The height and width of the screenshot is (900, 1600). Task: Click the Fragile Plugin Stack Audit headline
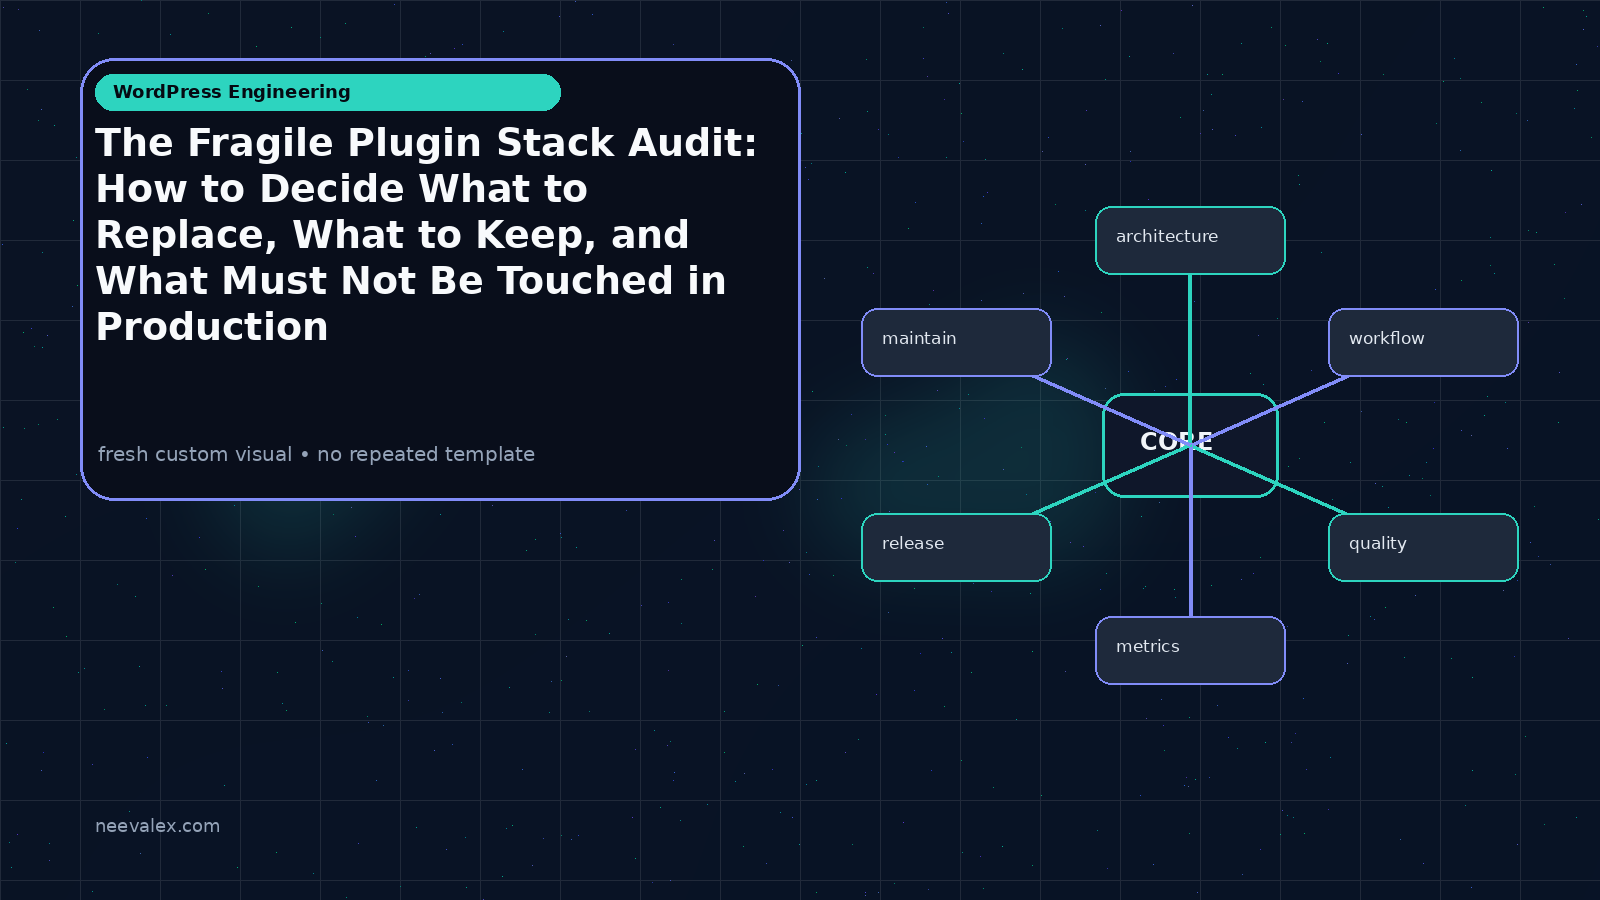tap(427, 235)
